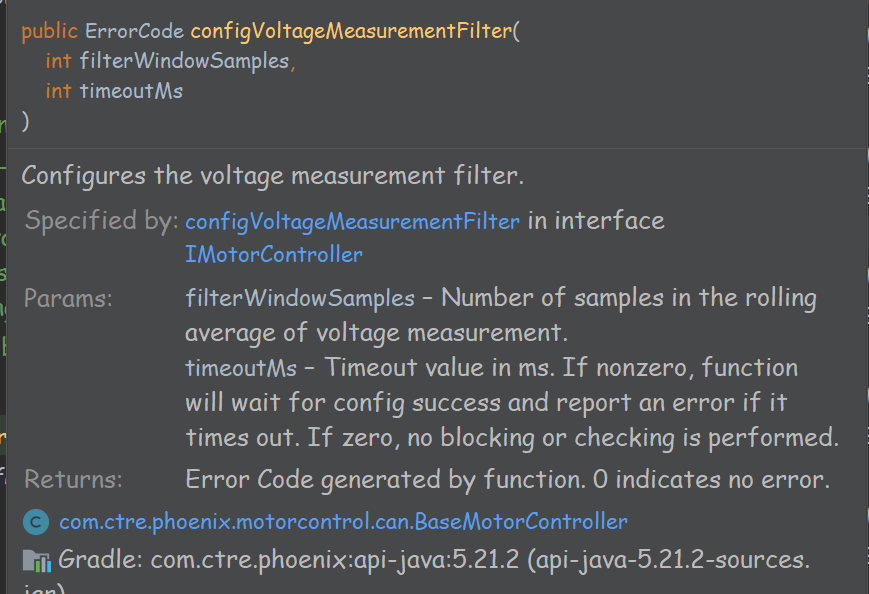Image resolution: width=869 pixels, height=594 pixels.
Task: Click the configVoltageMeasurementFilter method name in the signature
Action: pos(351,31)
